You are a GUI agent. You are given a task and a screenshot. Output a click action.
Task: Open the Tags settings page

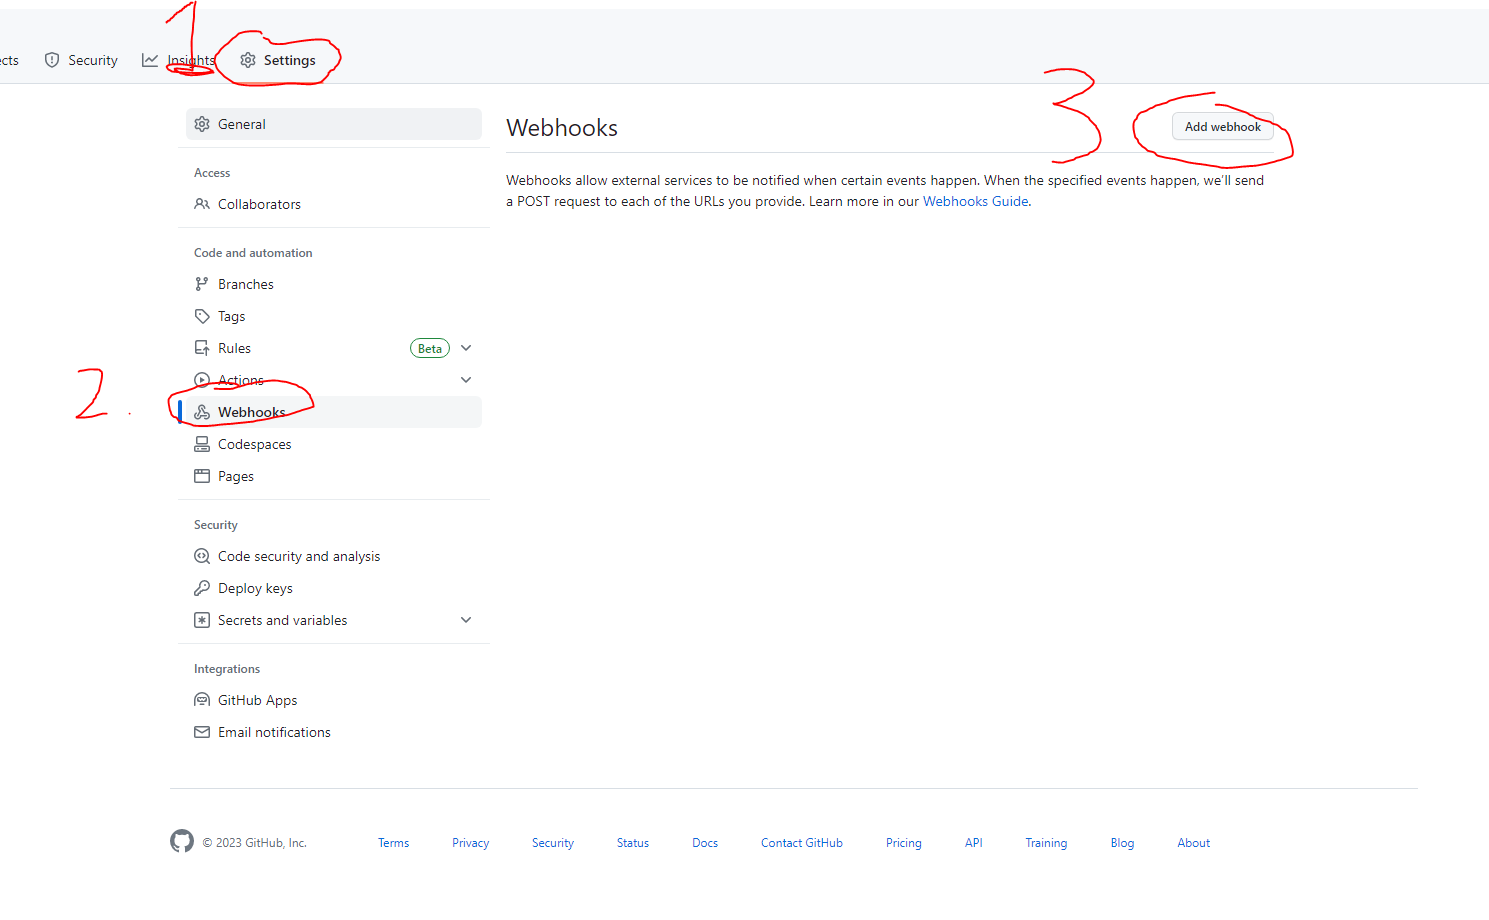pos(334,316)
